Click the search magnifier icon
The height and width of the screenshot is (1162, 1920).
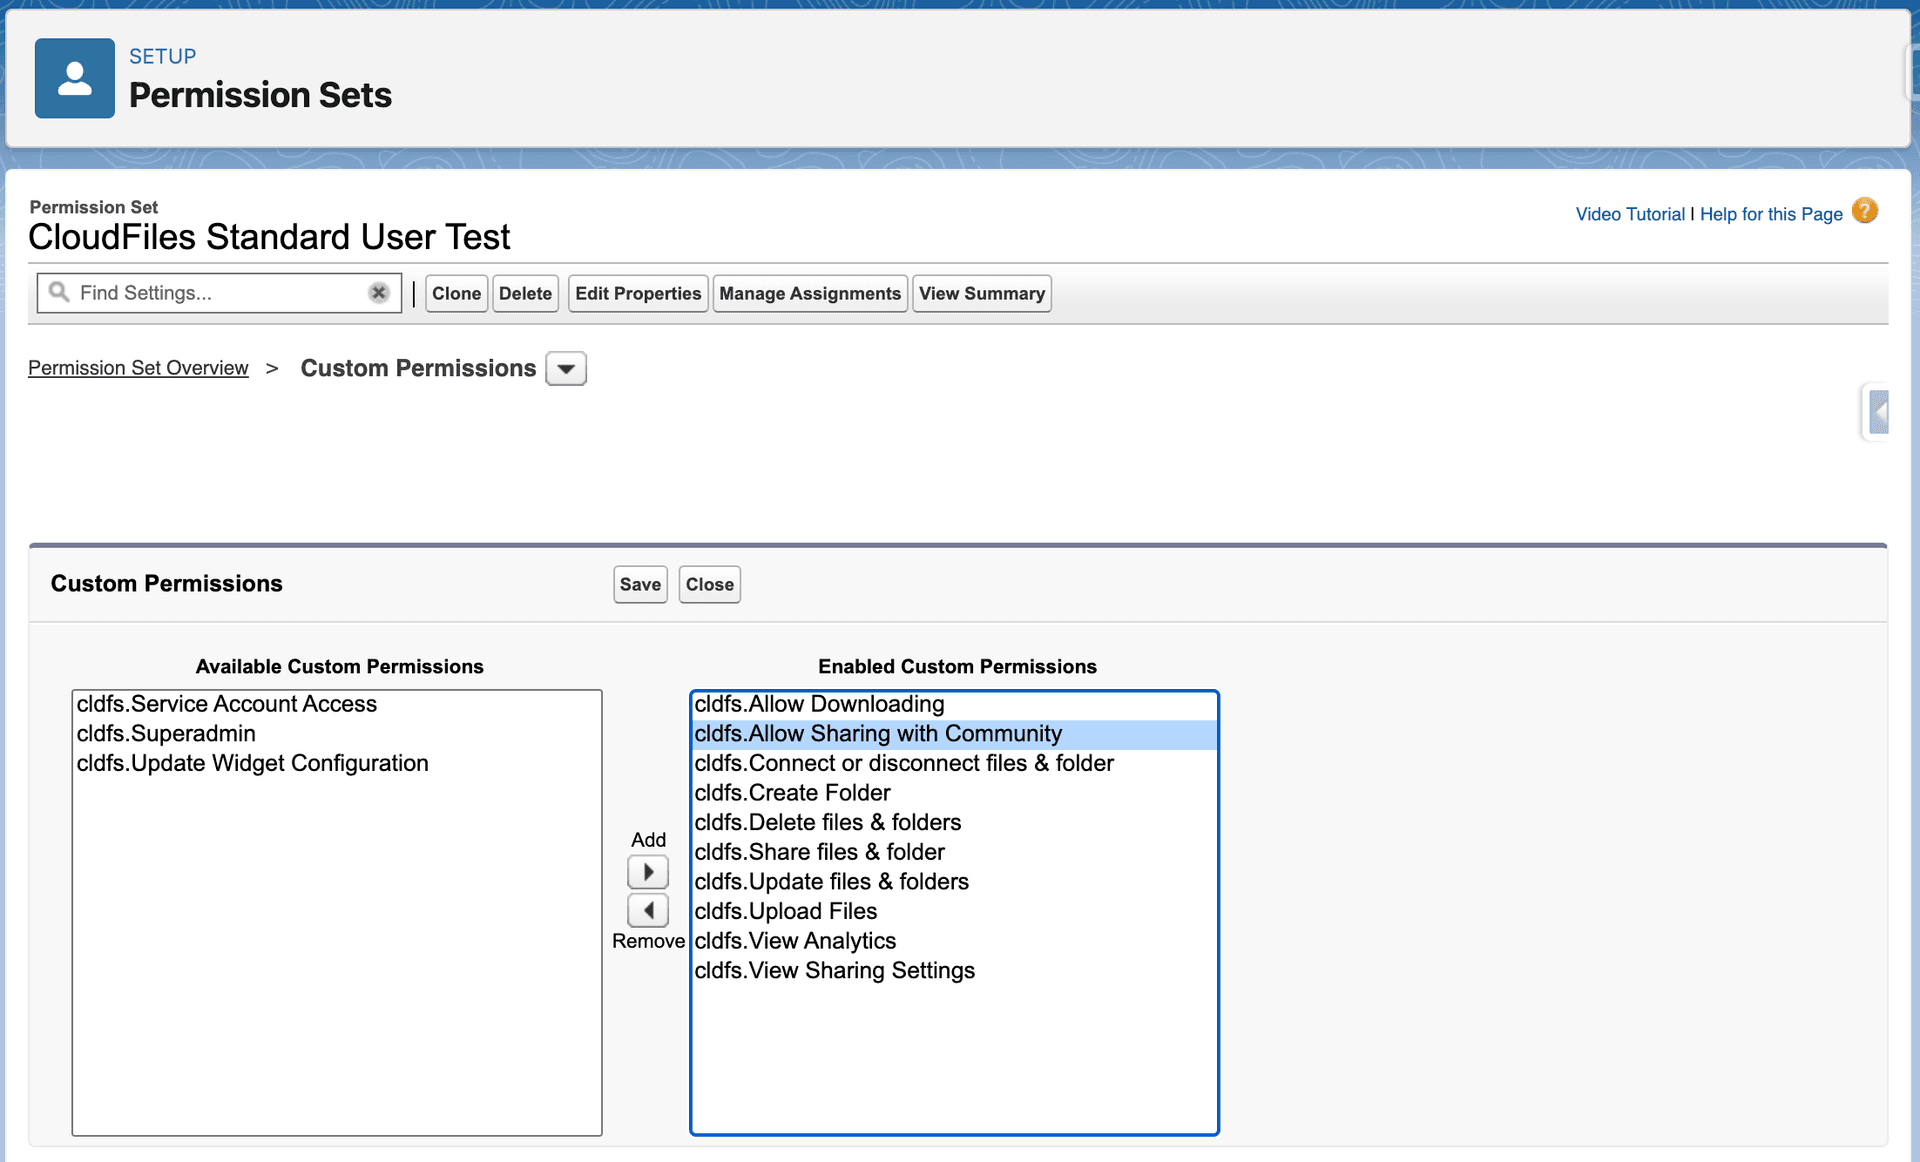tap(59, 292)
